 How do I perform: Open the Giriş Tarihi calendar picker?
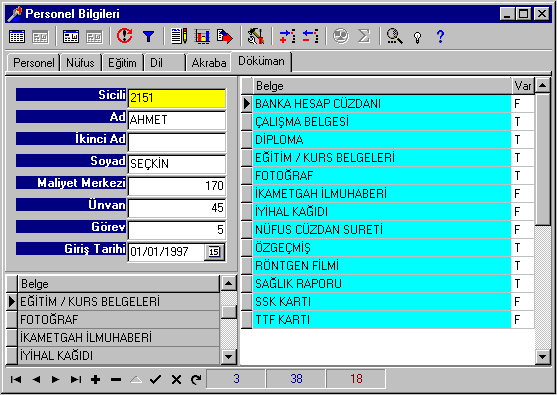coord(214,252)
